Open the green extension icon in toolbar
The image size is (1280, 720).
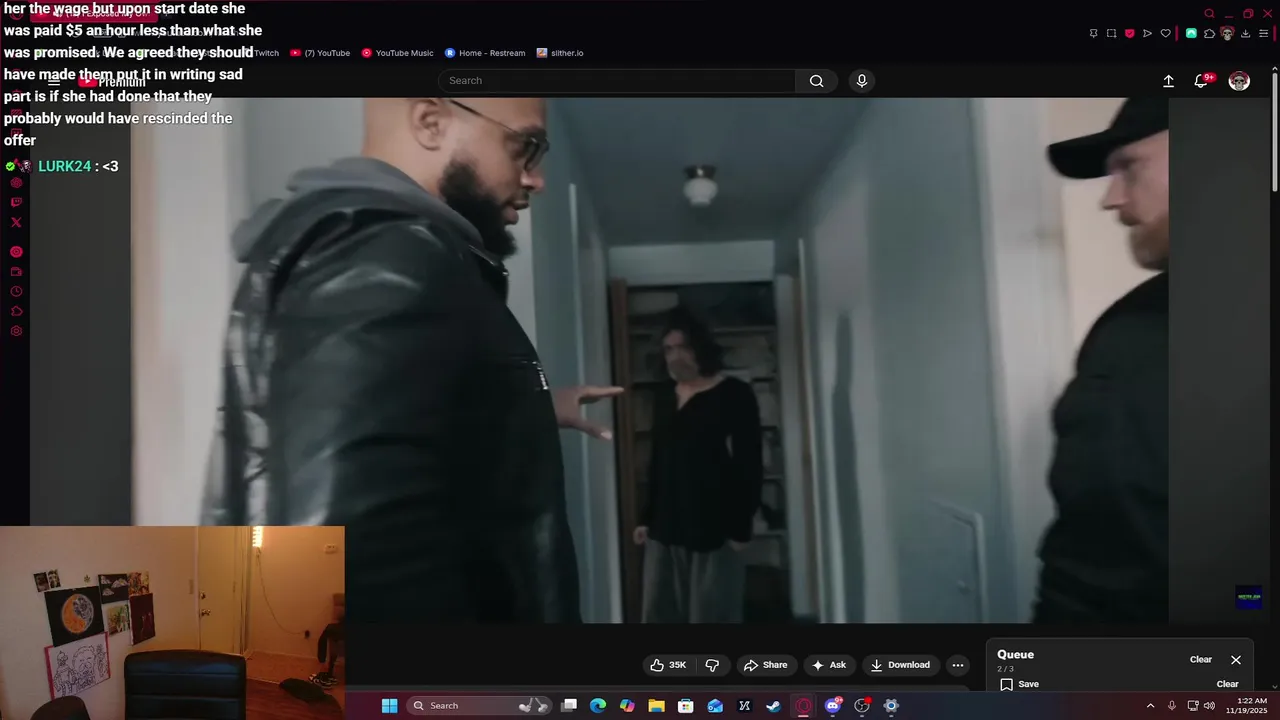(1191, 33)
